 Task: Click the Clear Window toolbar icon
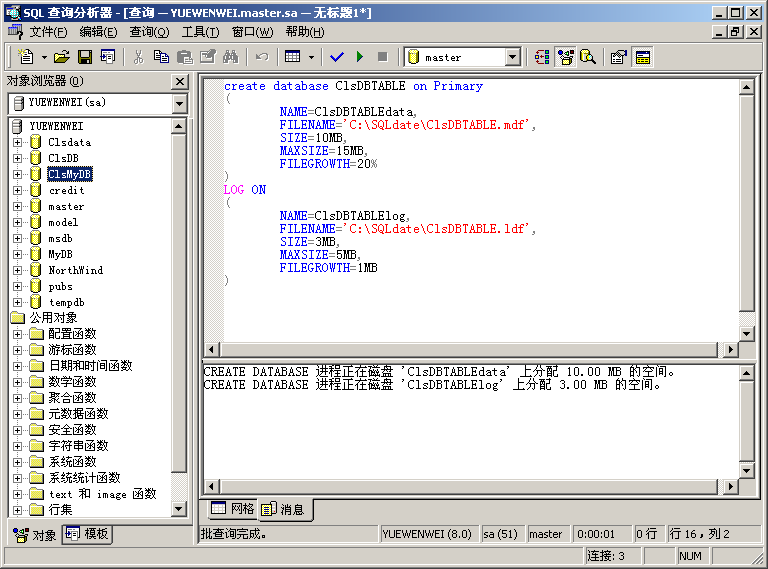tap(208, 57)
